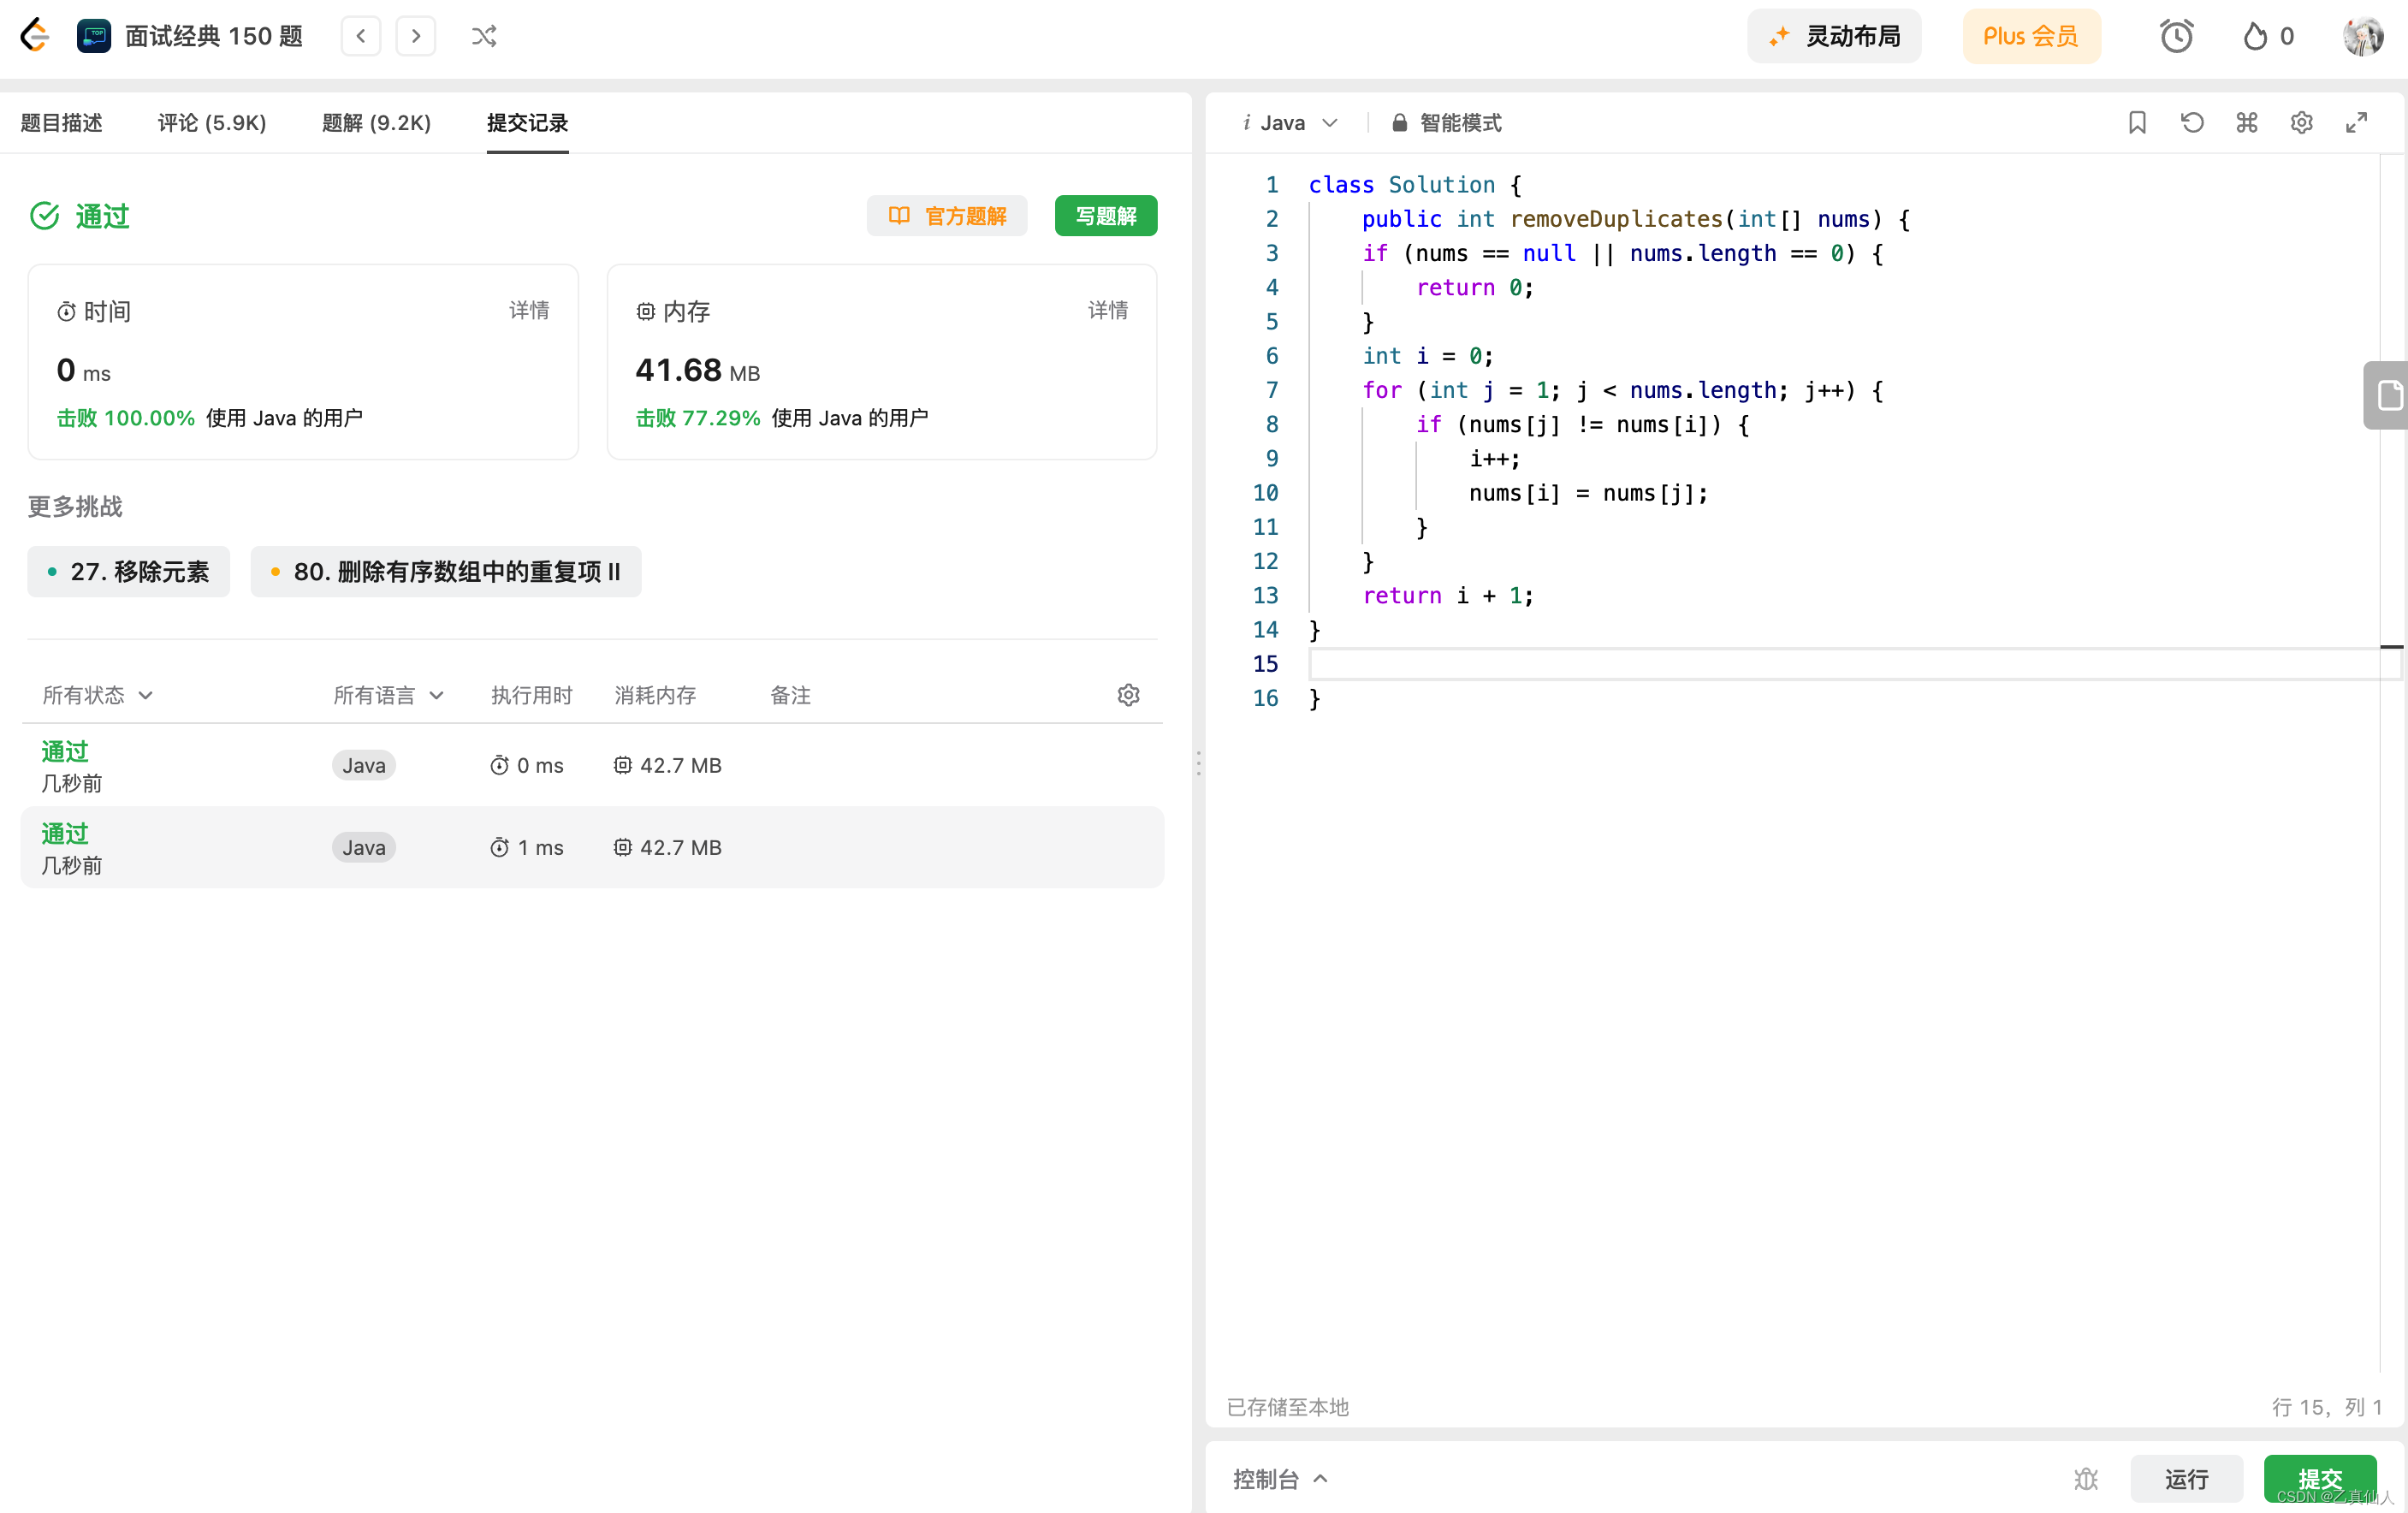Screen dimensions: 2408x1513
Task: Expand editor to fullscreen
Action: point(2357,122)
